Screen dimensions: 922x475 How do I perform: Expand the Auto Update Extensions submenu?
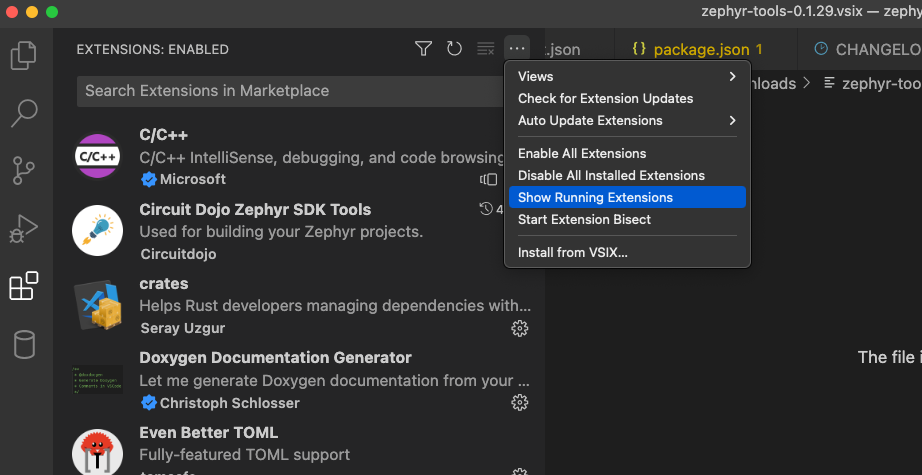[x=627, y=121]
